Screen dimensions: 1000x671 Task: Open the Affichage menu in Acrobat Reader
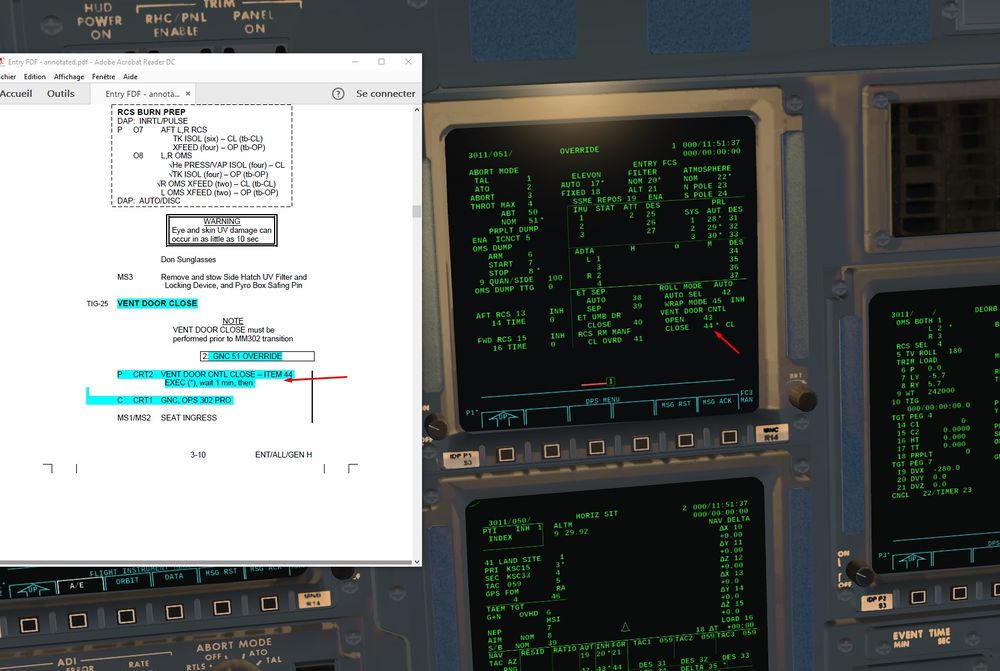(69, 77)
